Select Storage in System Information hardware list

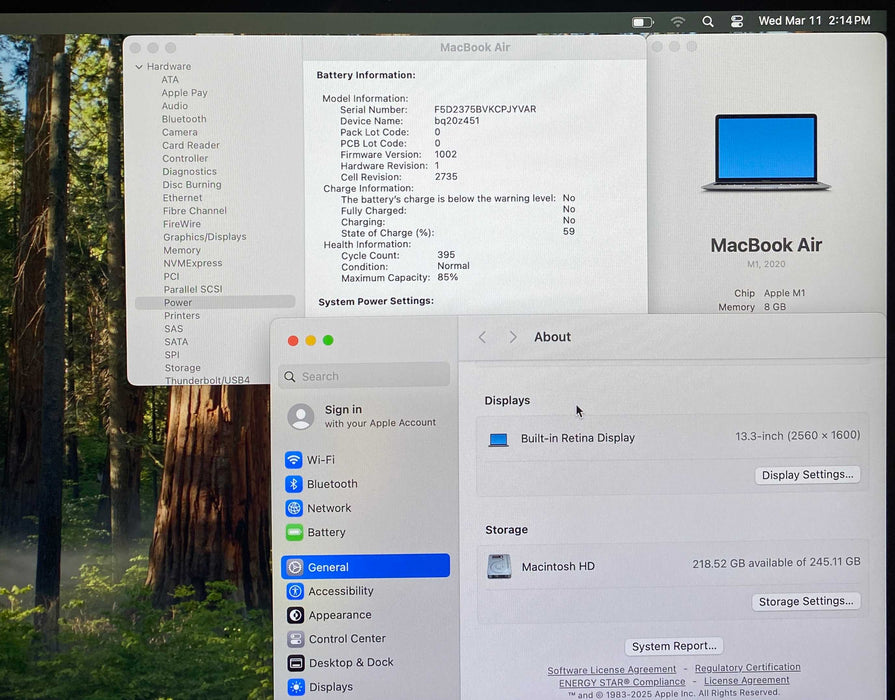pyautogui.click(x=183, y=368)
